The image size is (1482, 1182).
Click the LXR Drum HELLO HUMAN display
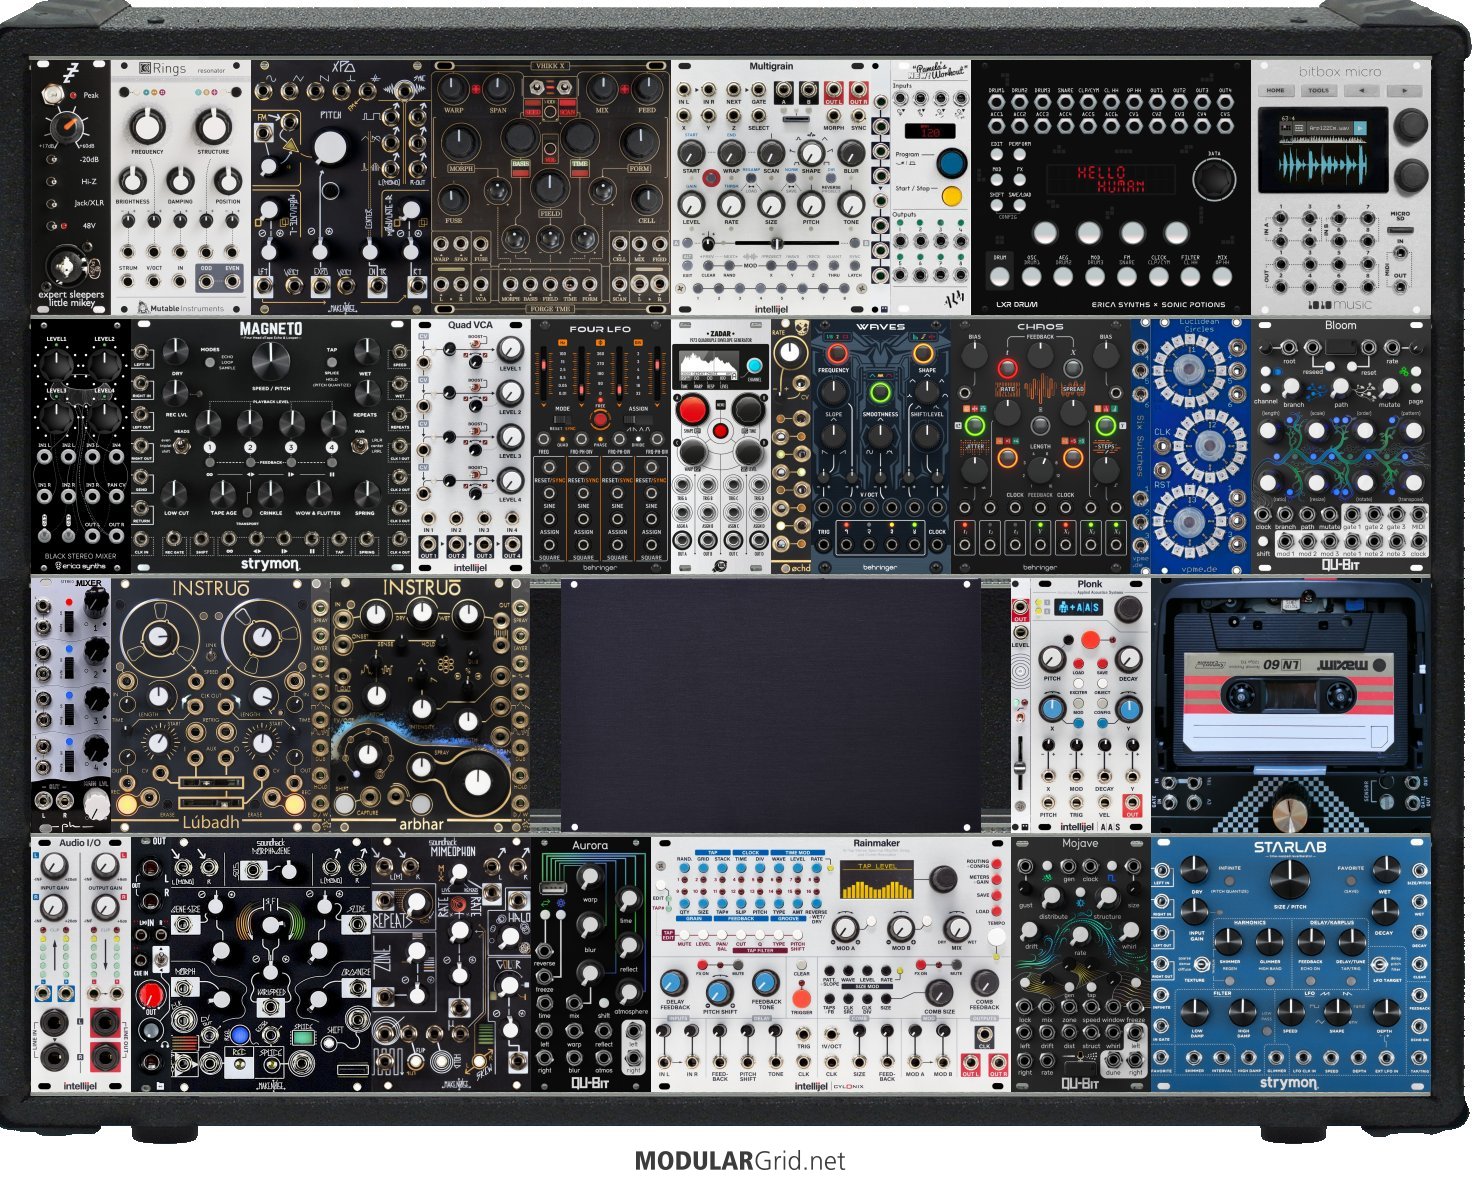1111,180
